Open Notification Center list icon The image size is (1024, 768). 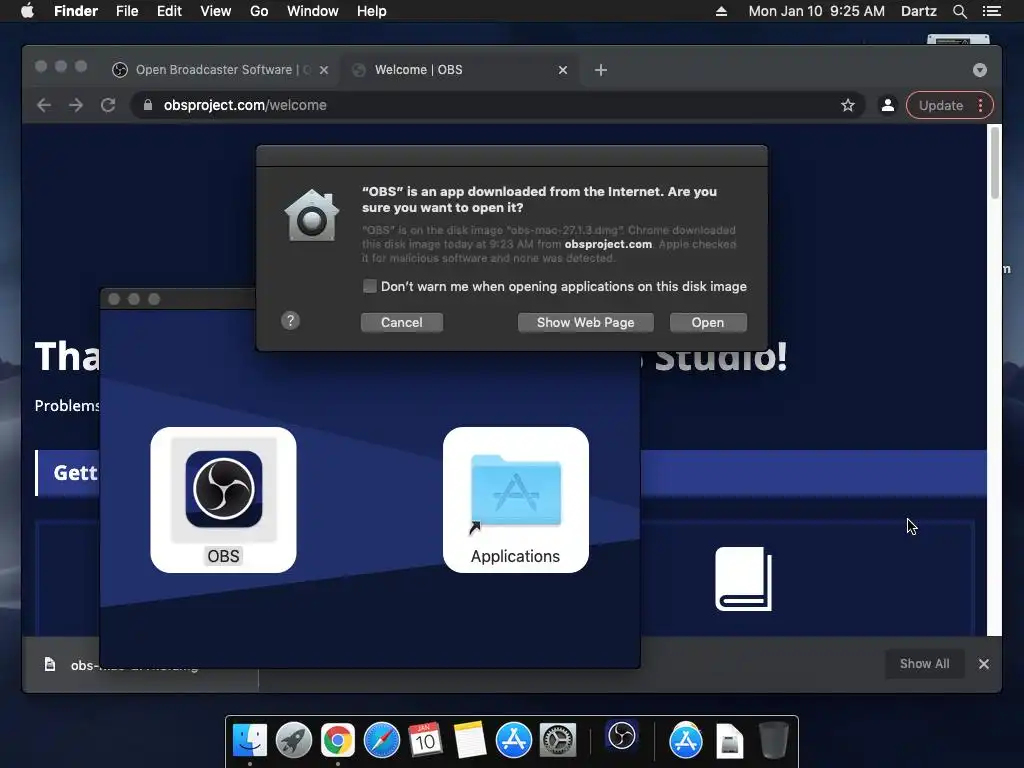coord(991,11)
